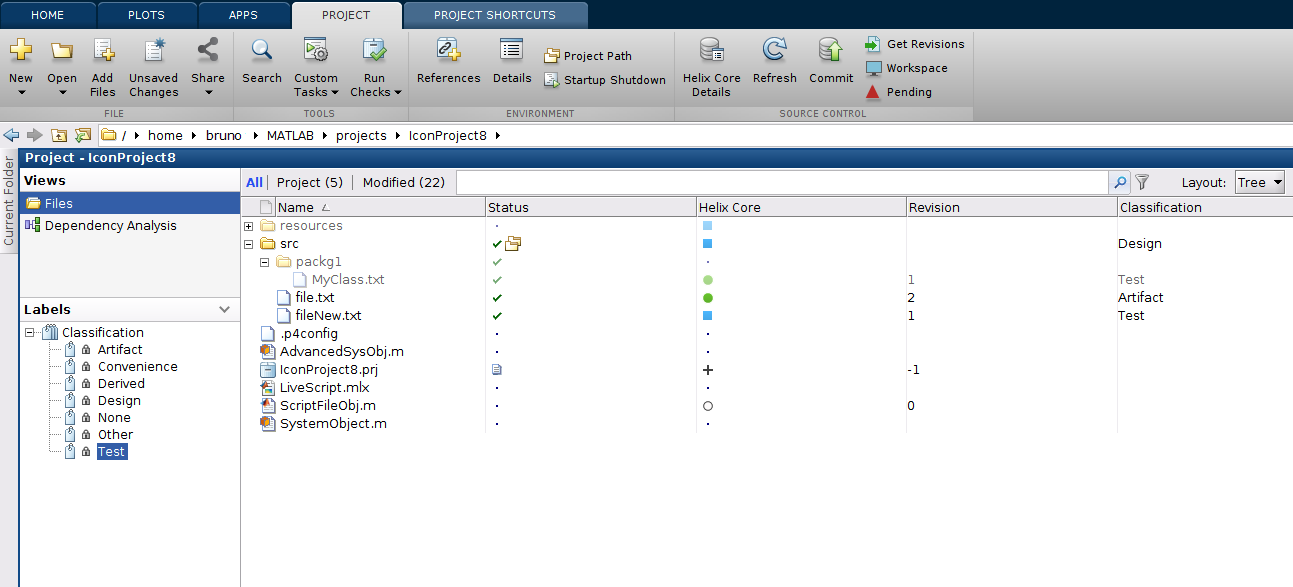The height and width of the screenshot is (587, 1293).
Task: Open the PROJECT SHORTCUTS tab
Action: click(x=494, y=15)
